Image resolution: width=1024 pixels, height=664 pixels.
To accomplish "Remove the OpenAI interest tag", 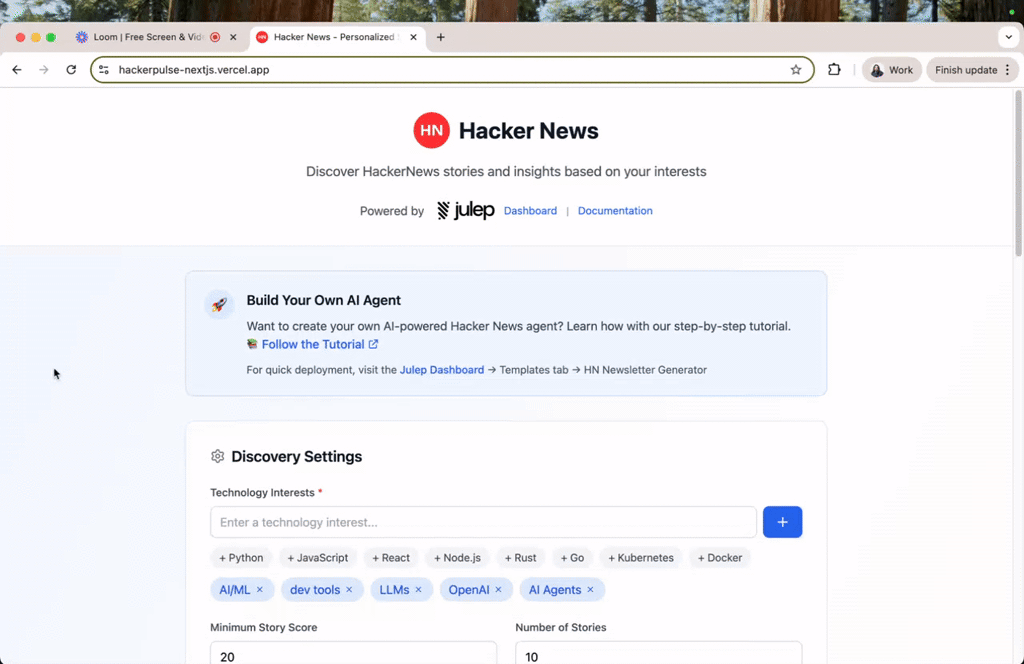I will [498, 590].
